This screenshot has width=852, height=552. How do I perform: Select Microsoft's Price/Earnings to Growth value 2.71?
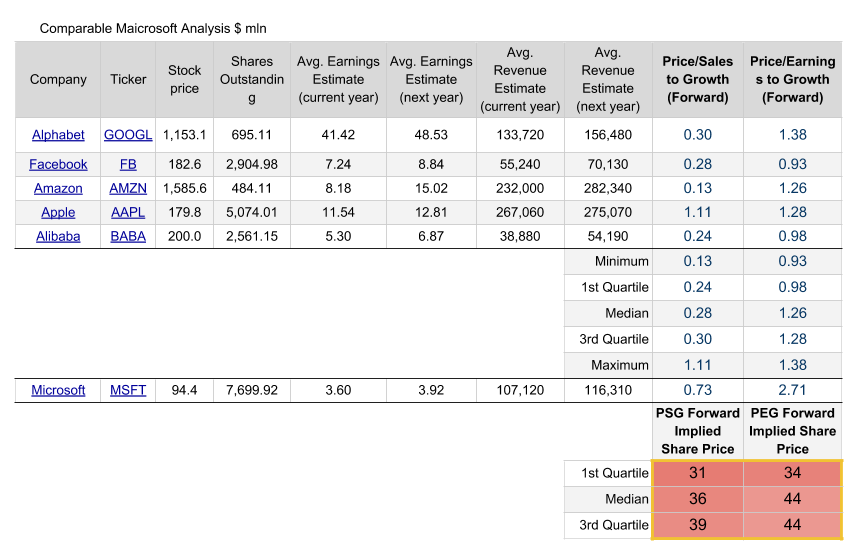pyautogui.click(x=792, y=390)
